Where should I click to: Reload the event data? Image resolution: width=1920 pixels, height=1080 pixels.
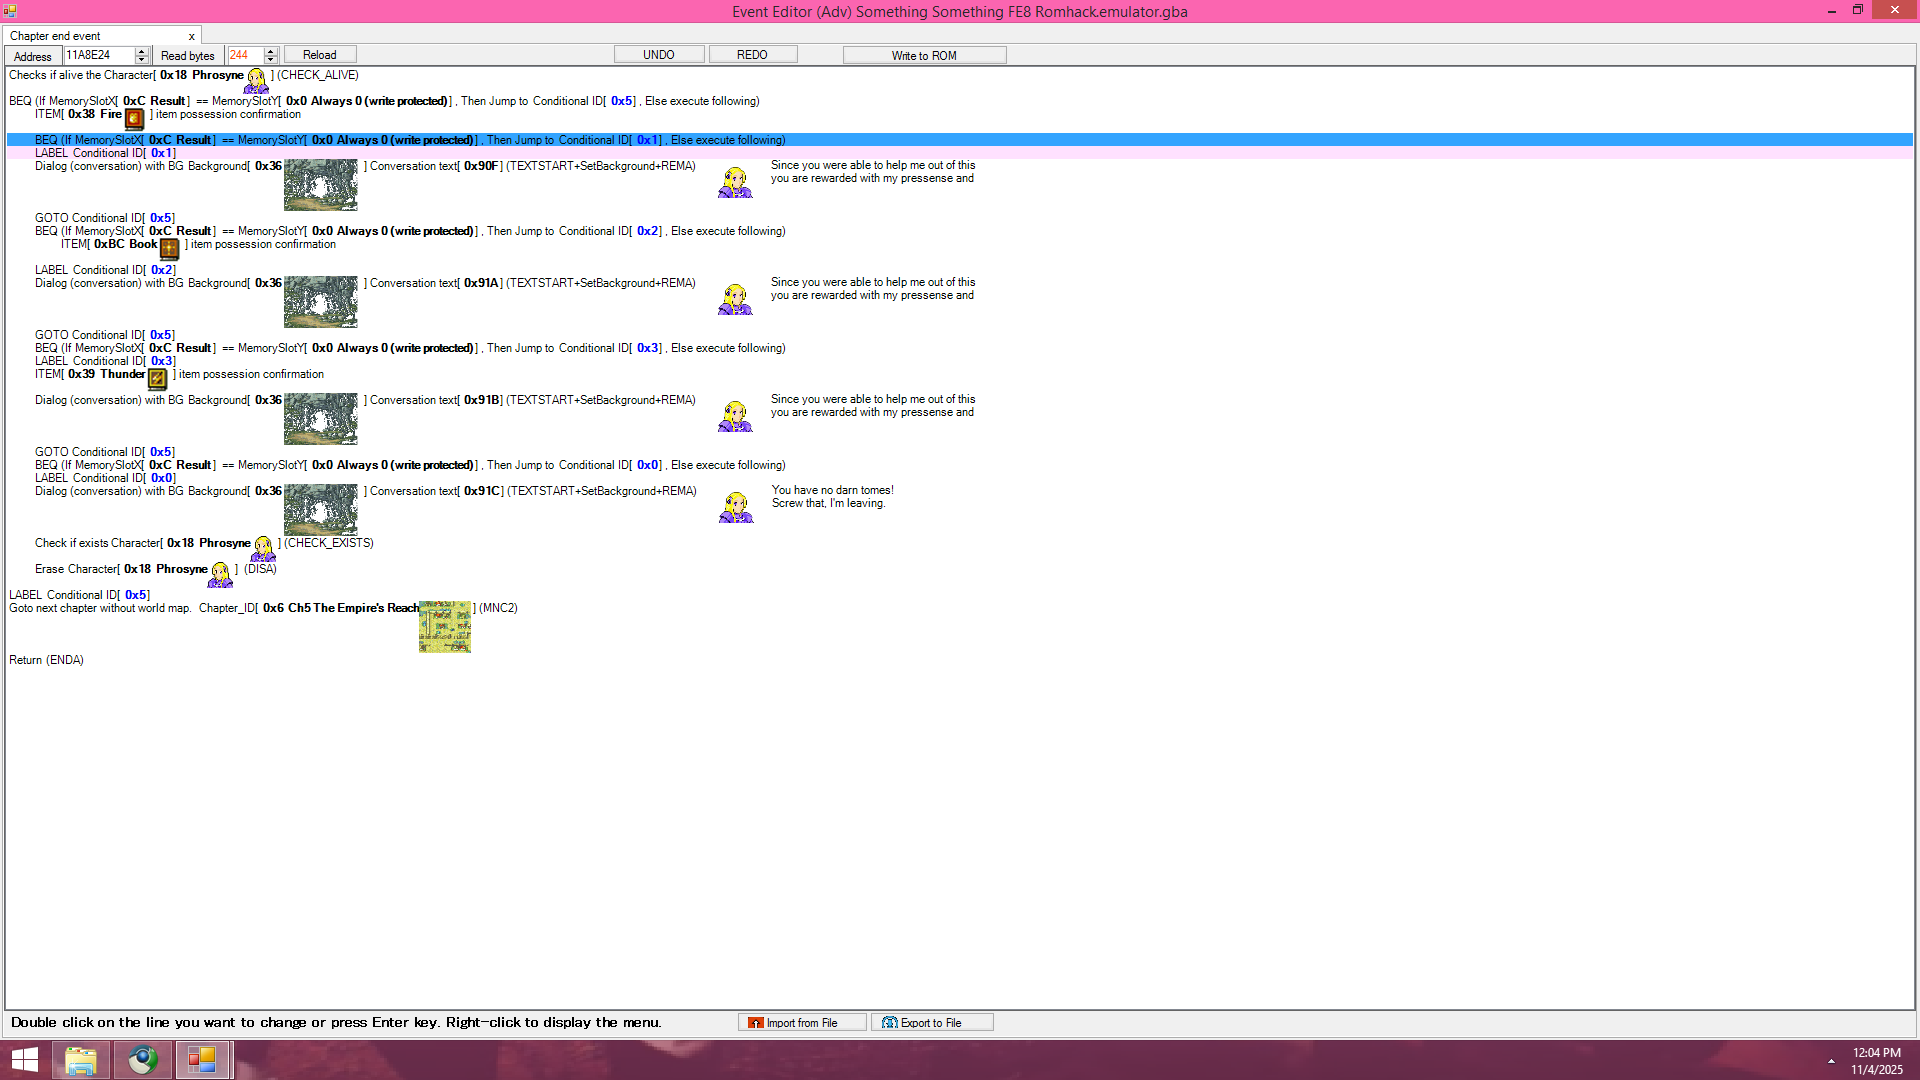[x=319, y=55]
